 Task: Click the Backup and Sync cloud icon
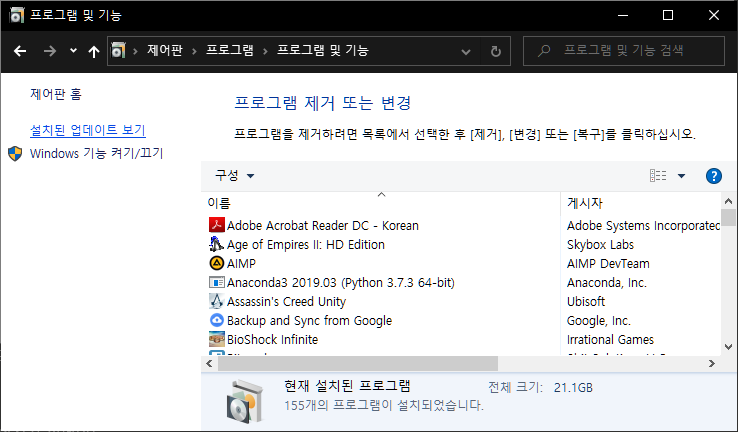tap(217, 320)
